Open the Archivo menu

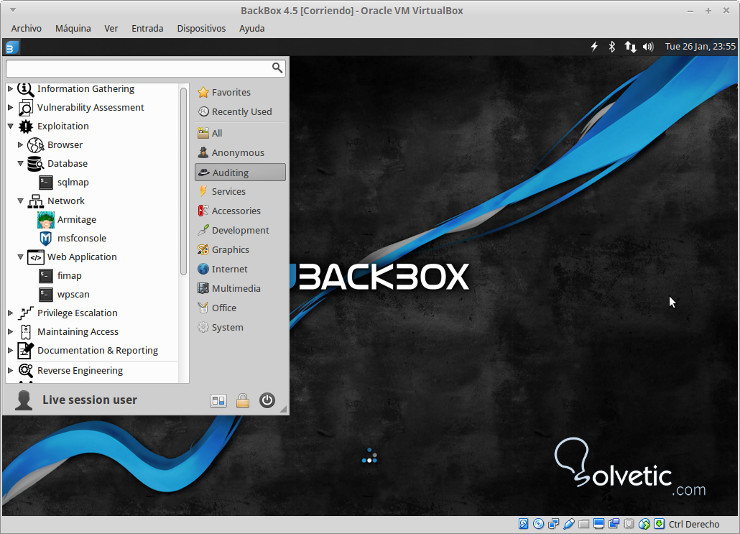coord(26,28)
